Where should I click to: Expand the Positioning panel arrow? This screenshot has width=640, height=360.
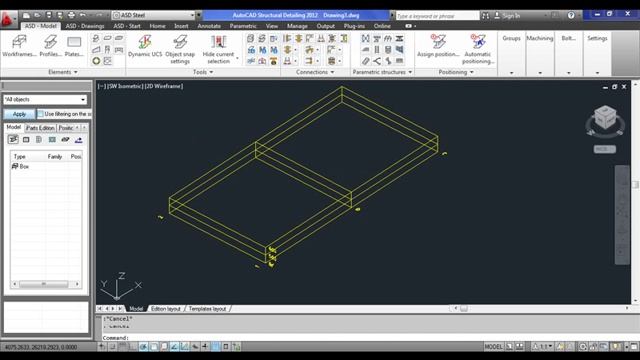[472, 72]
